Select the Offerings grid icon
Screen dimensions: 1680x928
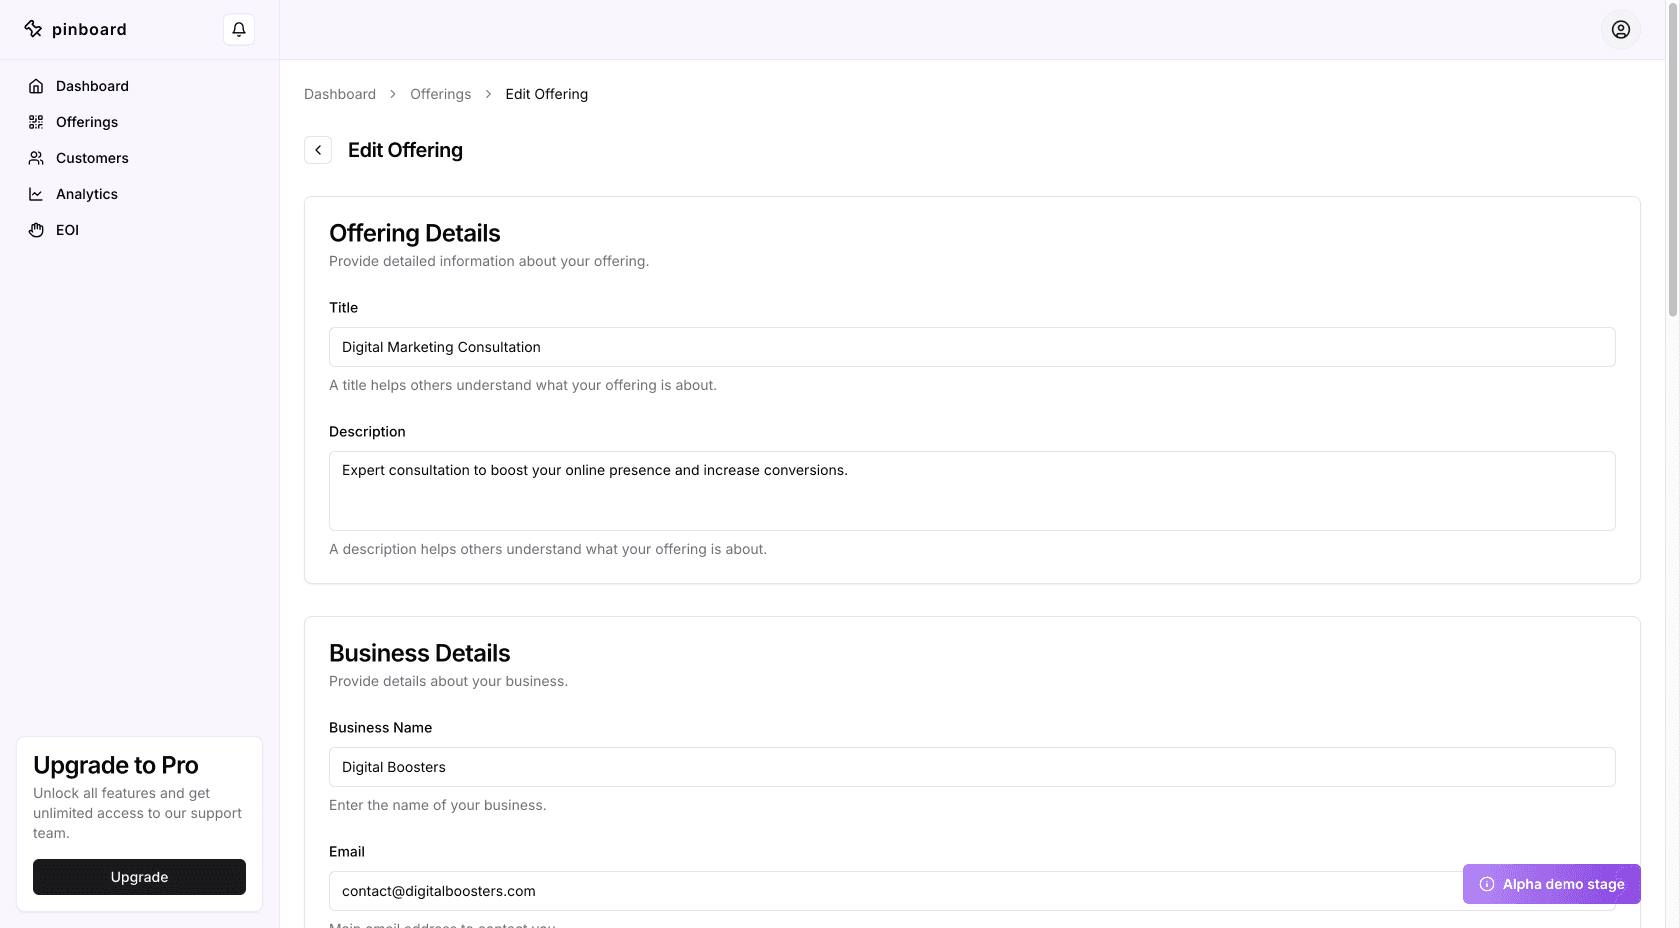(36, 122)
